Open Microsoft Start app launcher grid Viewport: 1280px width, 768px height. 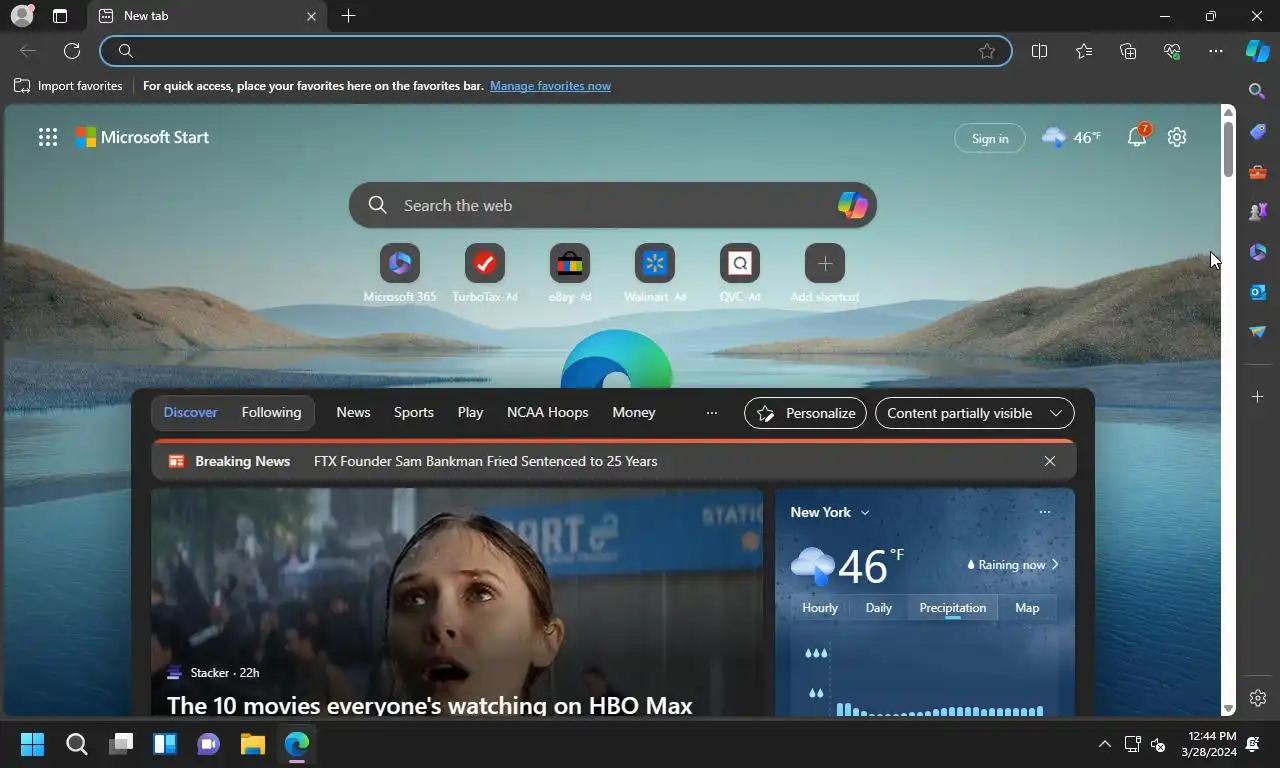(x=48, y=137)
